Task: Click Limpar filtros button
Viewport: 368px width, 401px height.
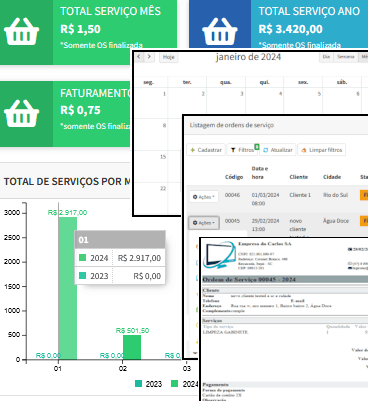Action: [322, 150]
